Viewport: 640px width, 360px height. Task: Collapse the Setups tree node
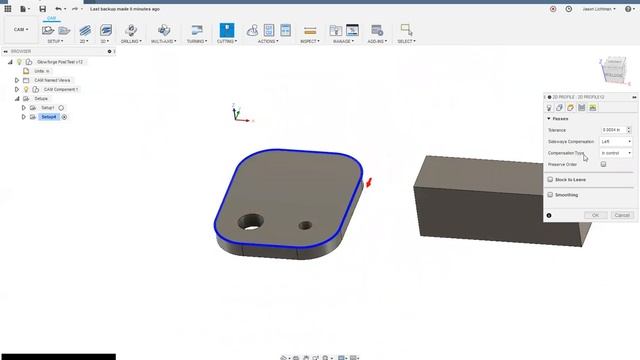[17, 99]
